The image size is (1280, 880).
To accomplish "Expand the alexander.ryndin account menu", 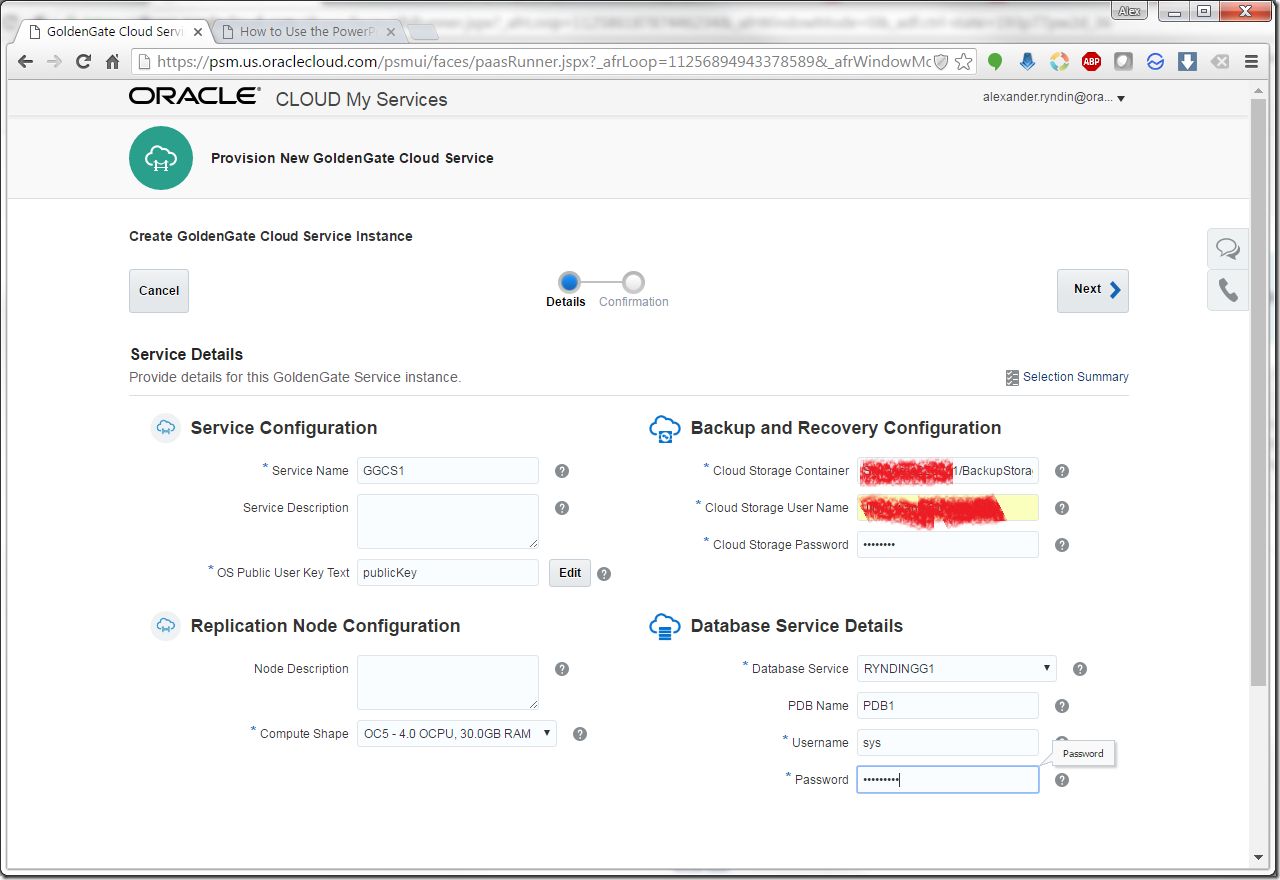I will (1055, 98).
